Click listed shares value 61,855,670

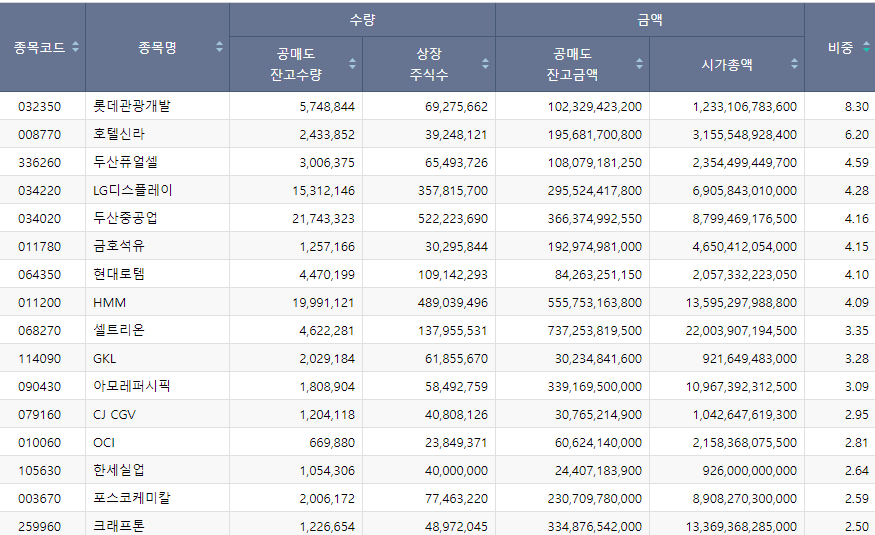click(x=456, y=358)
